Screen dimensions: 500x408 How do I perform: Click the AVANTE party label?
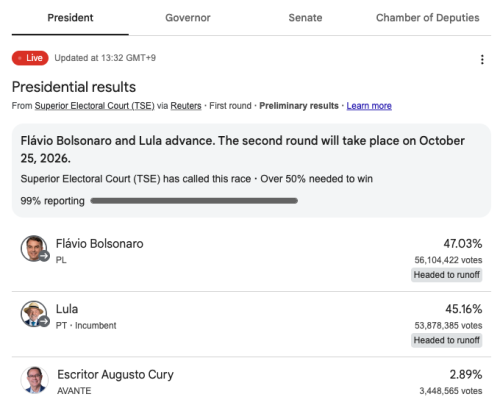(74, 391)
